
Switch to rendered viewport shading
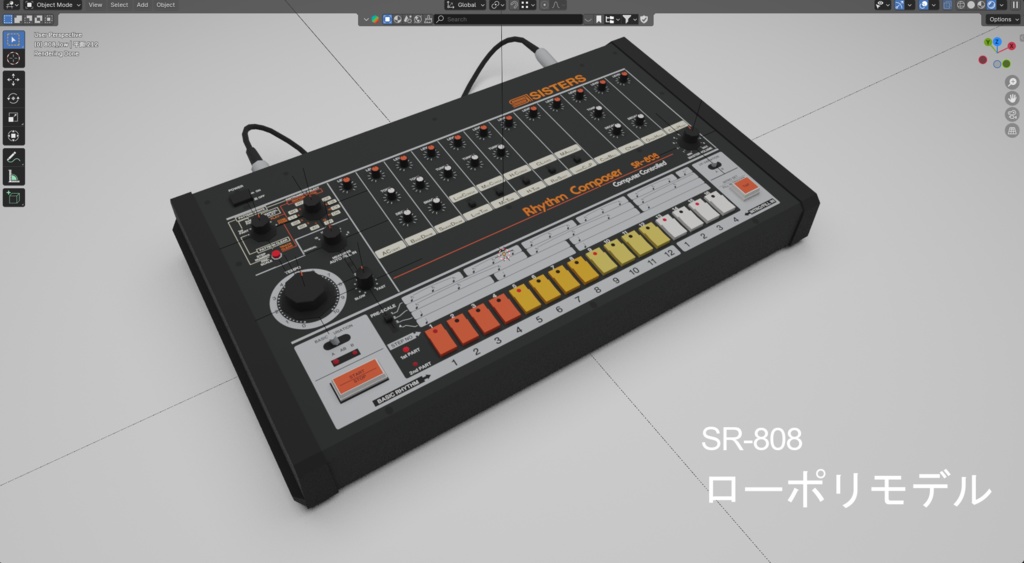[991, 5]
